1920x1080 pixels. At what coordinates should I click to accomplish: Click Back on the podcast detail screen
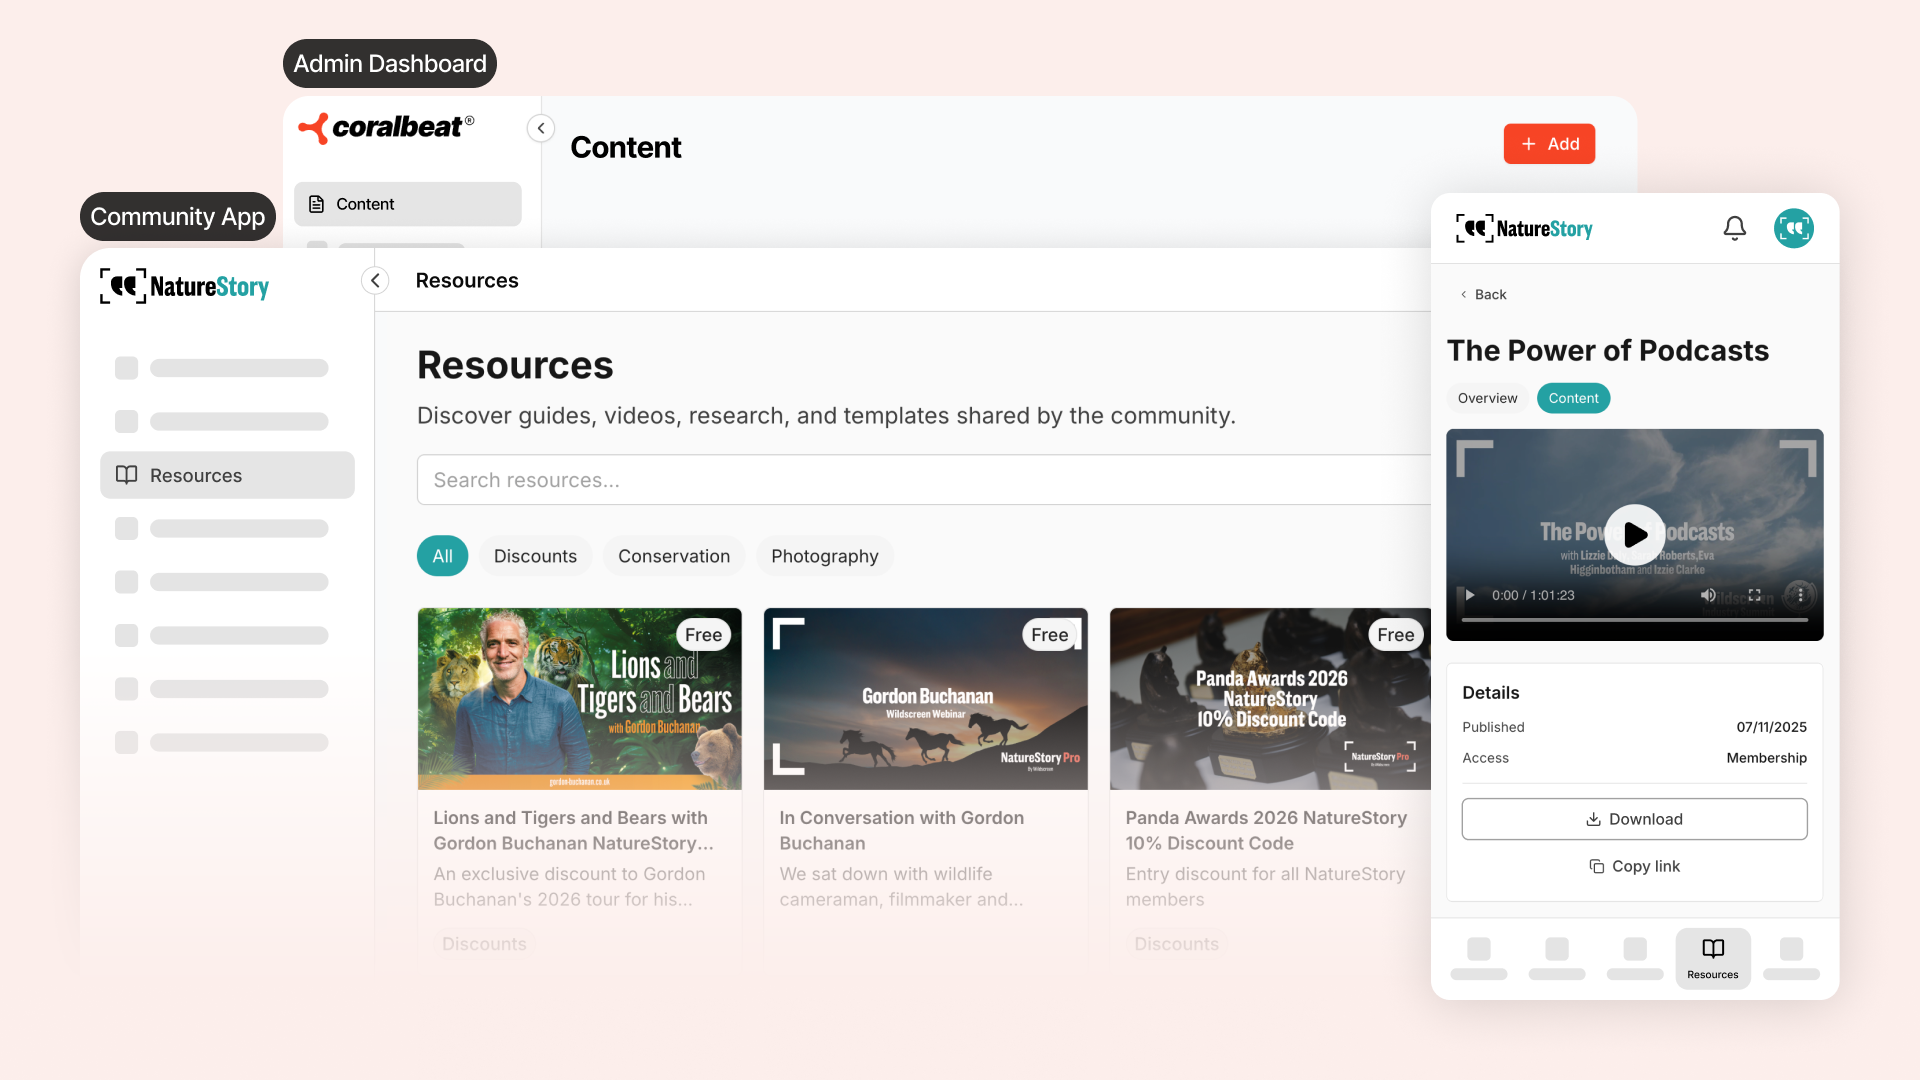click(x=1482, y=294)
